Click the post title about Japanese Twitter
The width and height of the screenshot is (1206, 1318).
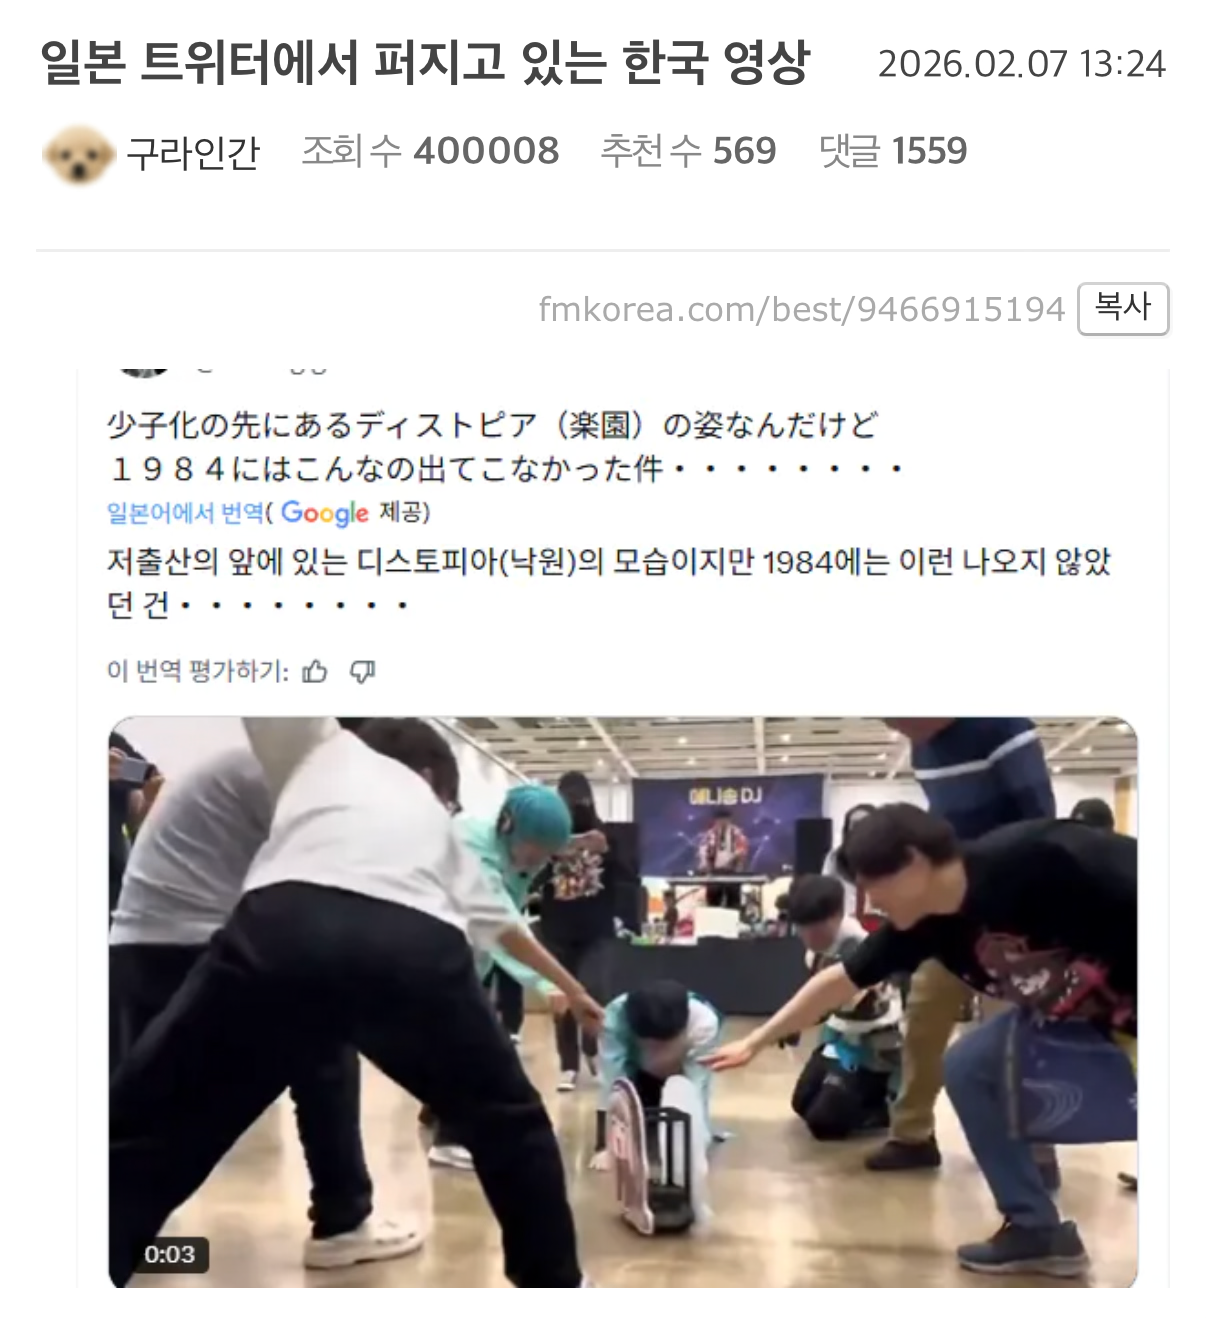(x=425, y=64)
